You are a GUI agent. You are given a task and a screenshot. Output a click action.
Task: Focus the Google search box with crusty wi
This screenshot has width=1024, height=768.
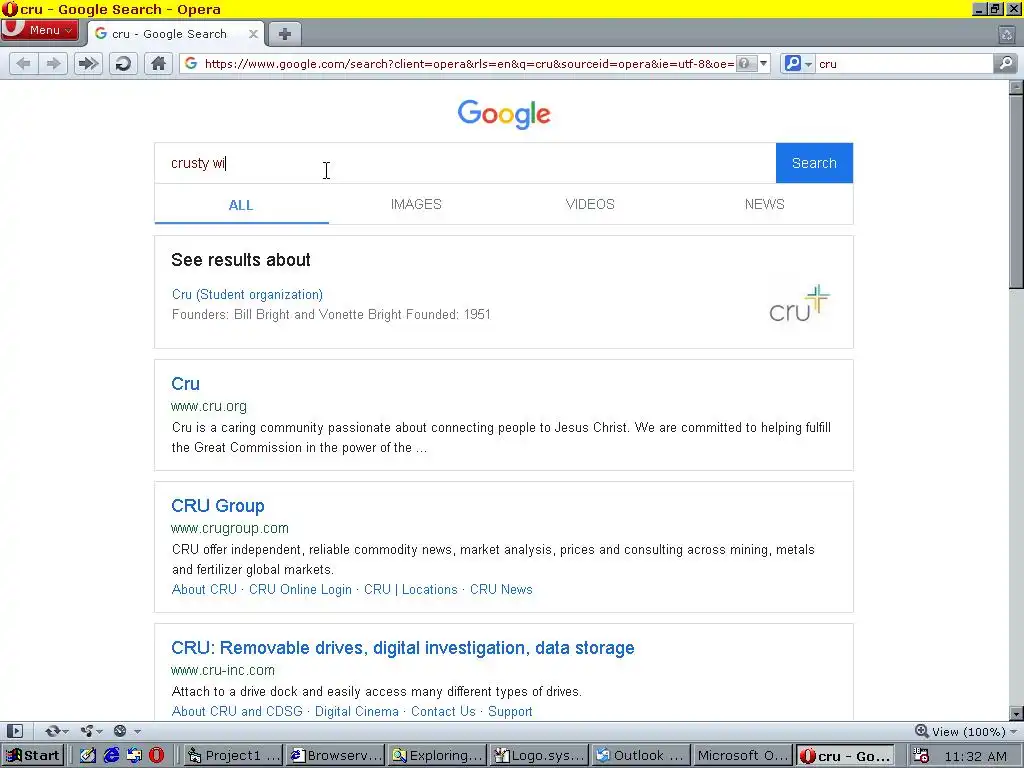tap(465, 163)
